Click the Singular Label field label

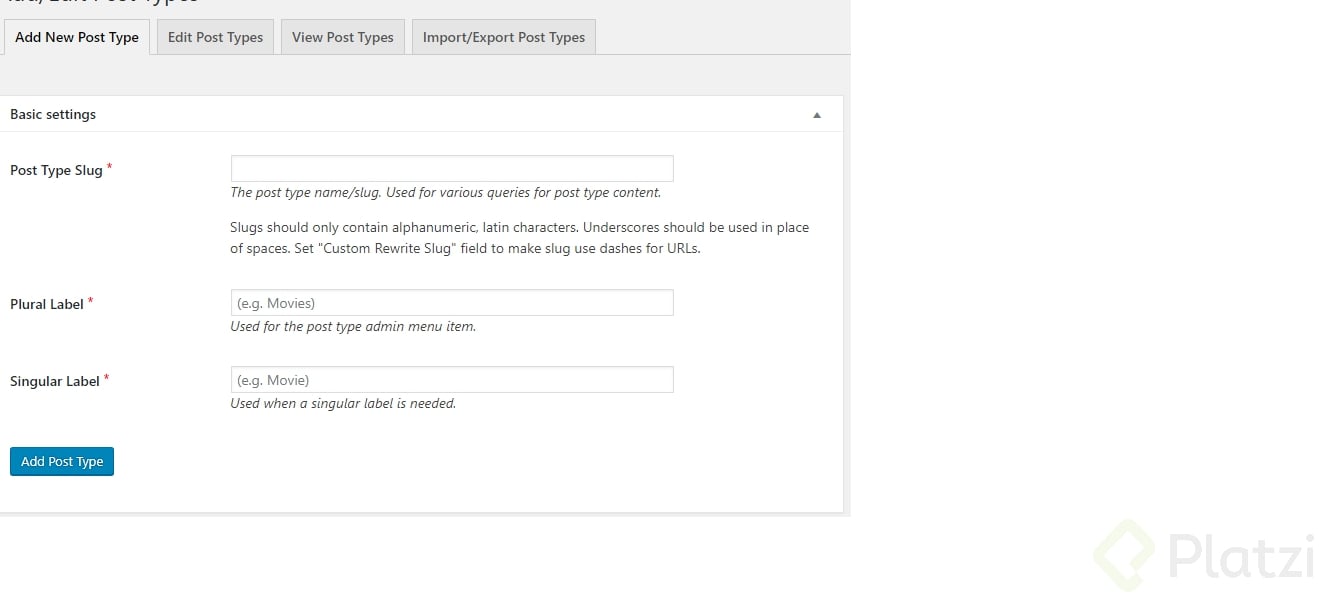55,381
